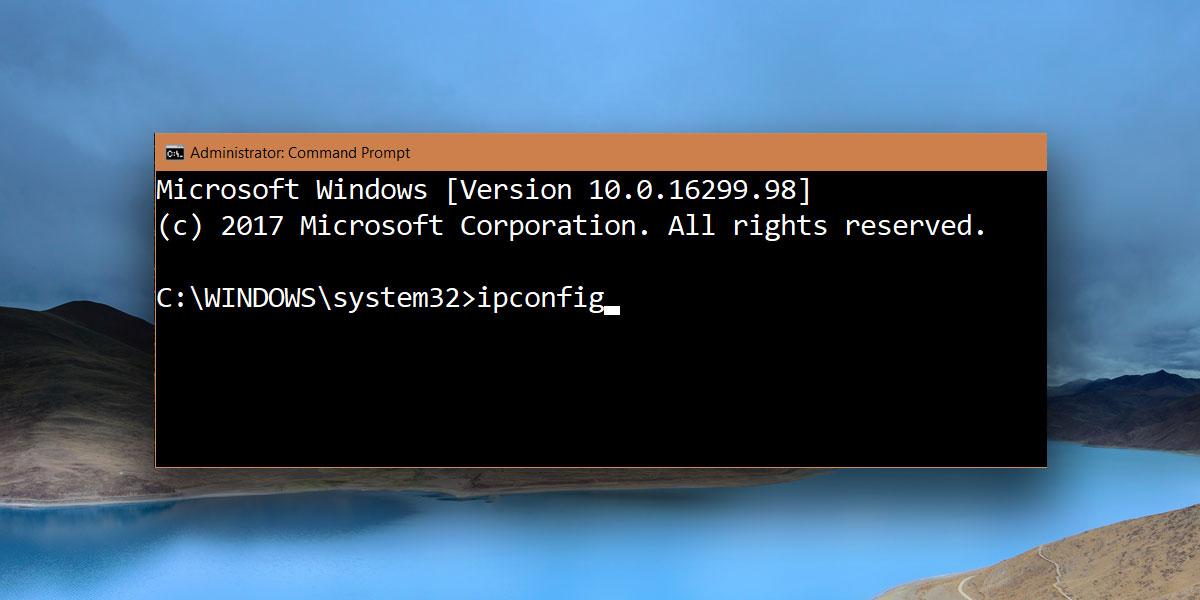
Task: Click the '(c) 2017' copyright text
Action: [220, 227]
